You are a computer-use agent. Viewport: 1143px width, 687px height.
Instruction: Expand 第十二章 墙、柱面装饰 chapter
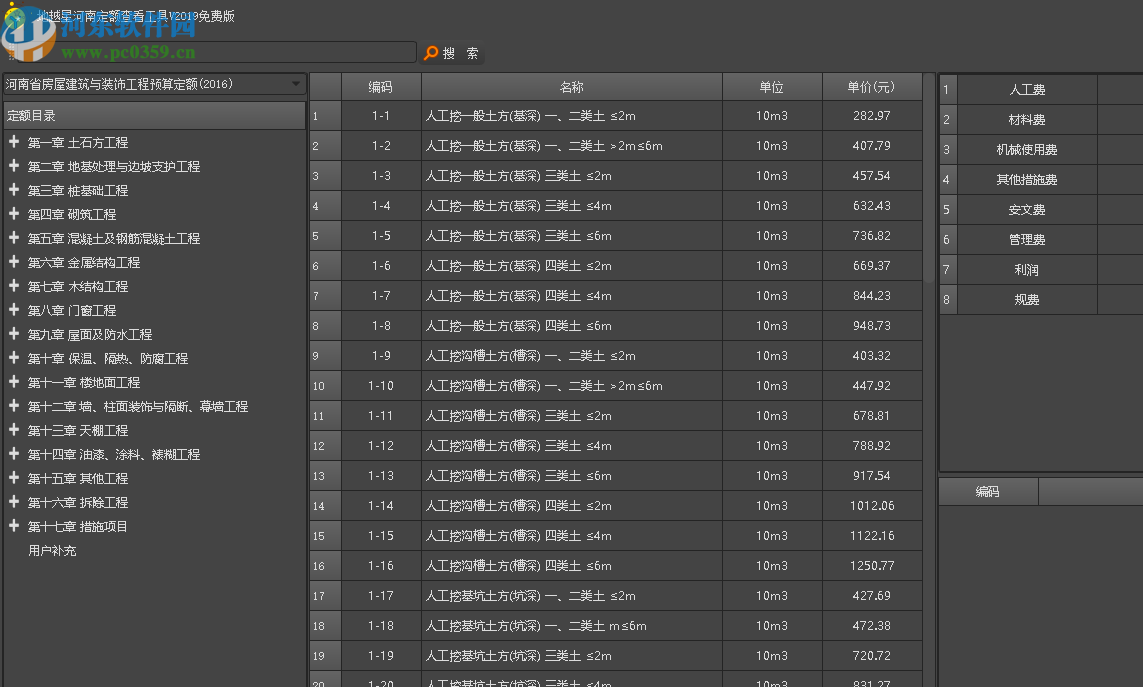click(13, 406)
